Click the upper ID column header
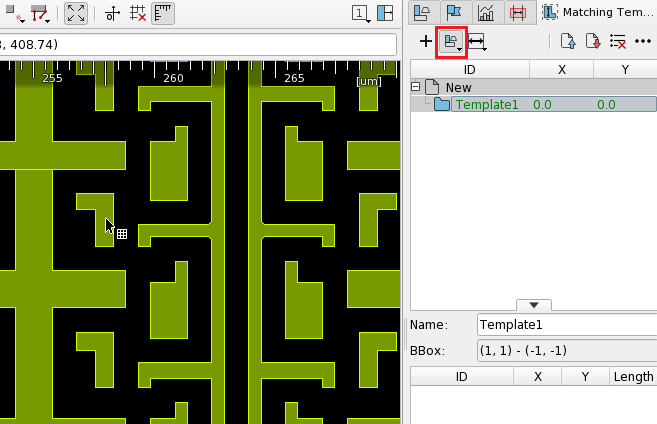This screenshot has height=424, width=657. pyautogui.click(x=470, y=70)
